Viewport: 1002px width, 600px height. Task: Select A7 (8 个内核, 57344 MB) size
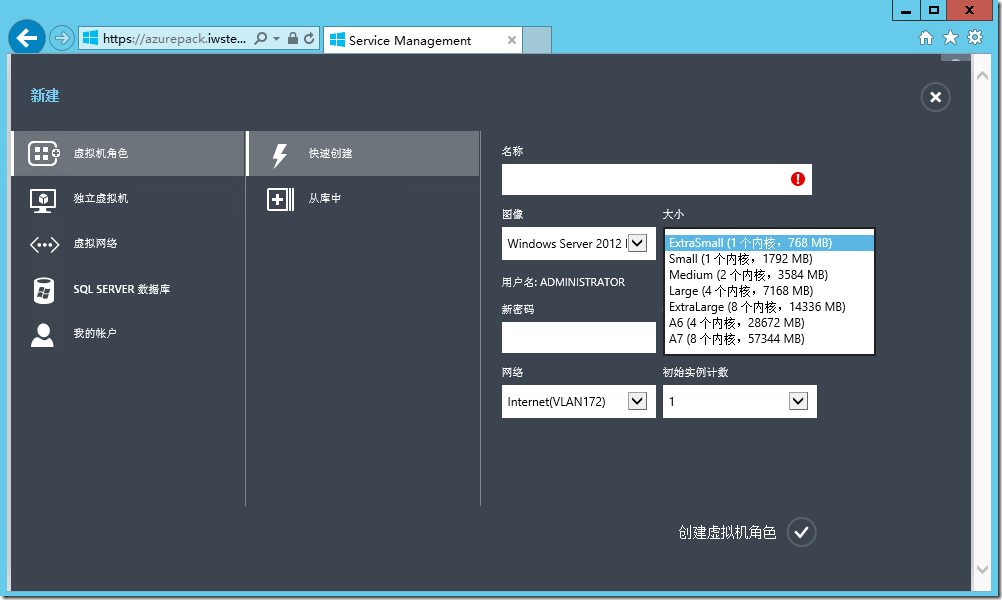[769, 339]
